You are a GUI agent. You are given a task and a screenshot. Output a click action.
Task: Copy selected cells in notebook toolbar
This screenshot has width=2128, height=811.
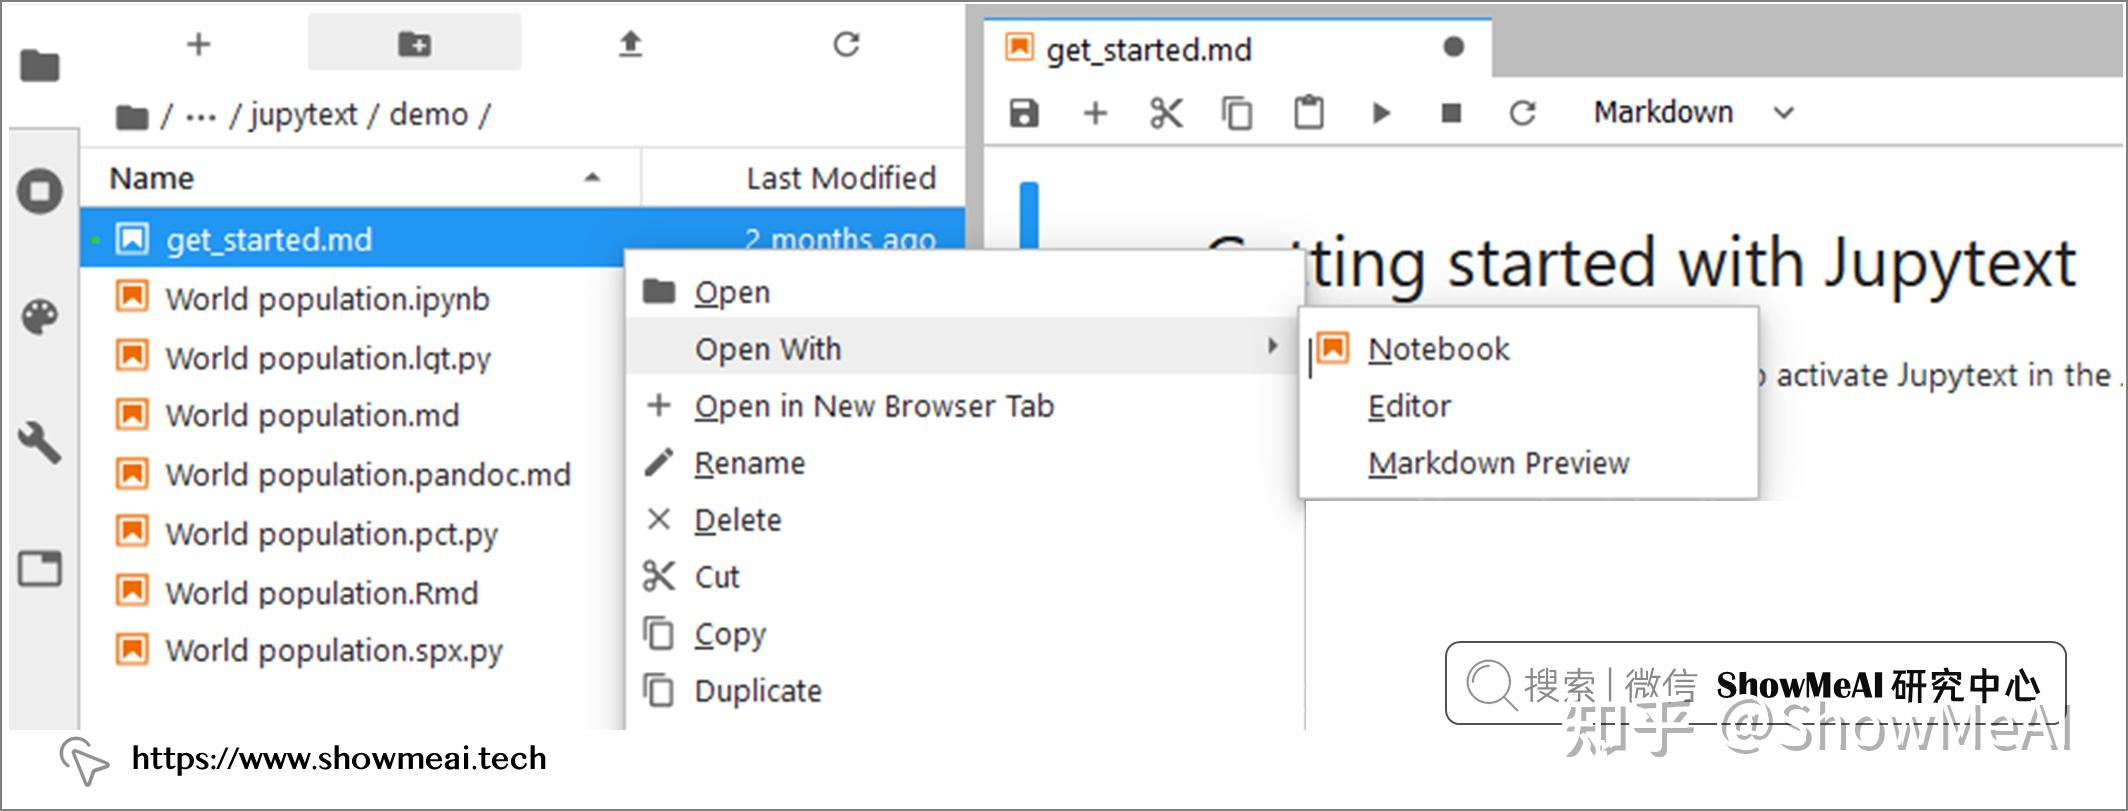click(1237, 113)
